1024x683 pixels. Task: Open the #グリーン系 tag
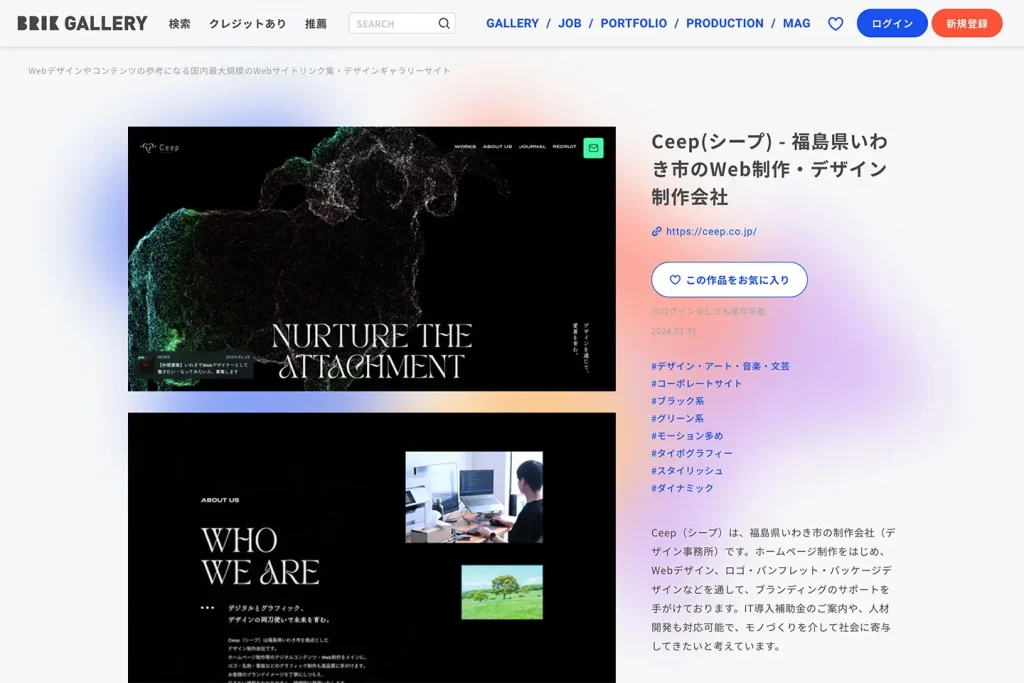[x=677, y=418]
